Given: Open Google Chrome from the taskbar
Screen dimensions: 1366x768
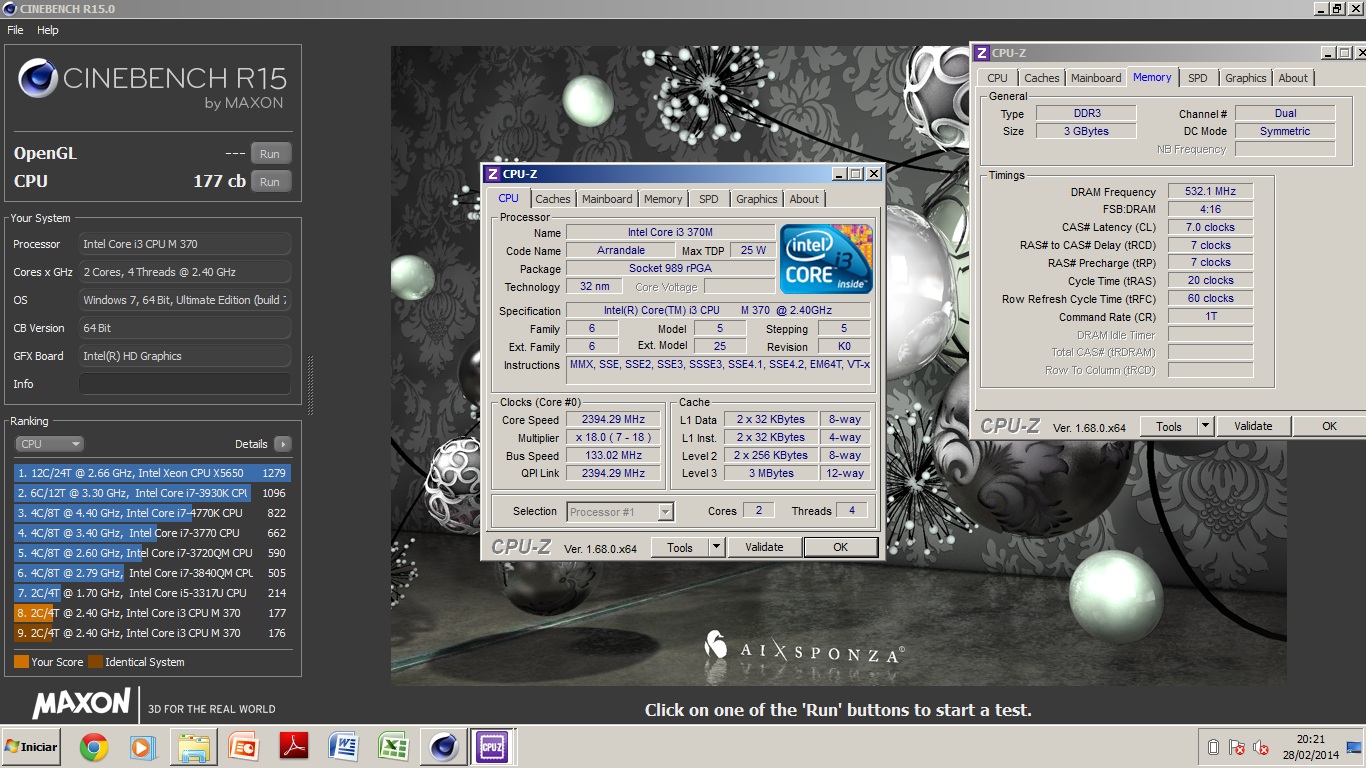Looking at the screenshot, I should point(94,747).
